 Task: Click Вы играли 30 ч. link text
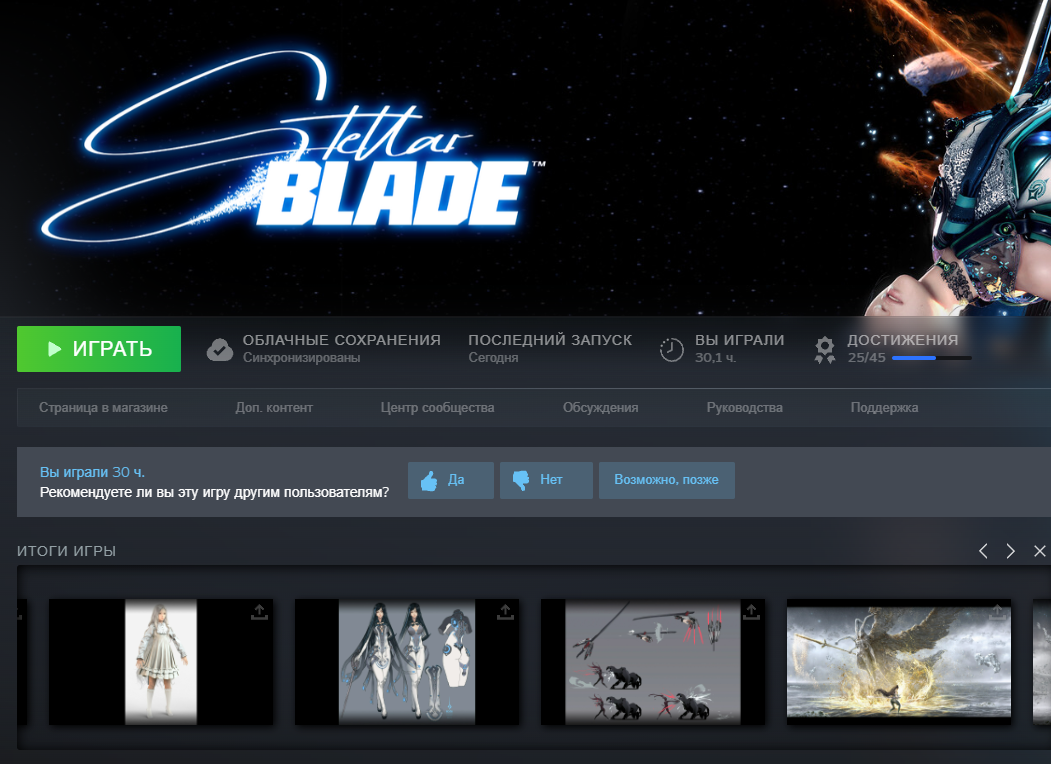point(92,472)
